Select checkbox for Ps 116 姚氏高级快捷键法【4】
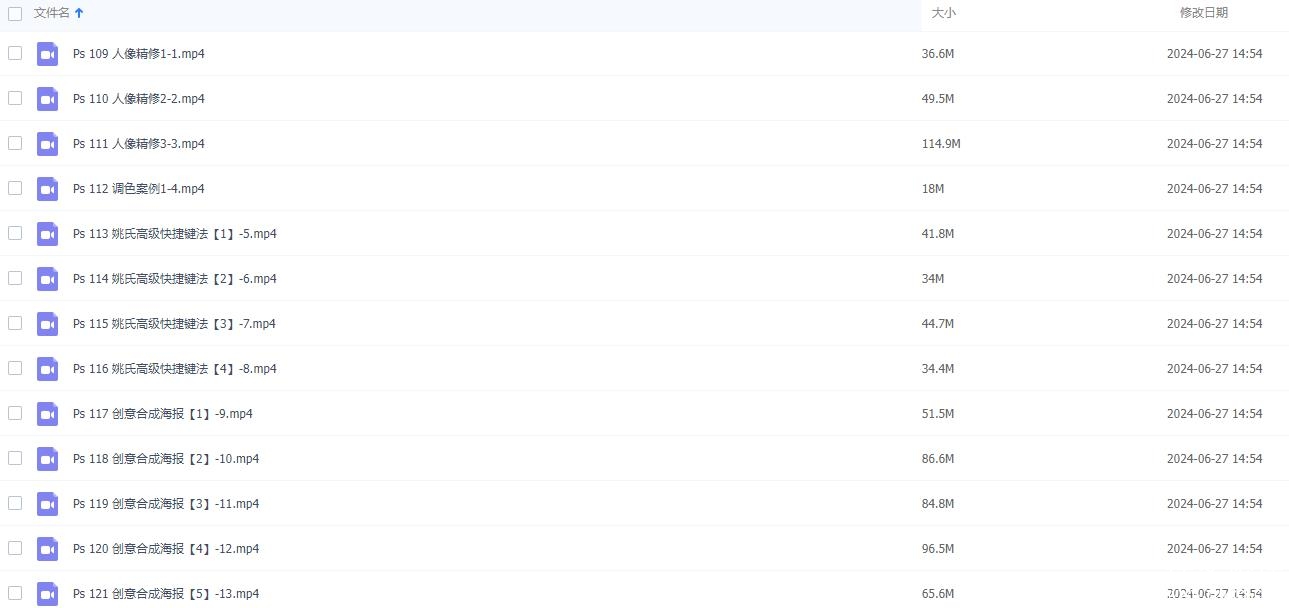 tap(15, 368)
